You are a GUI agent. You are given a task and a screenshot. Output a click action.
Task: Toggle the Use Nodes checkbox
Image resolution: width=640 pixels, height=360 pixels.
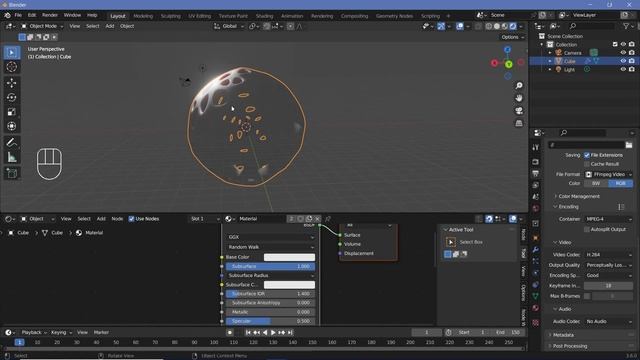[x=131, y=219]
